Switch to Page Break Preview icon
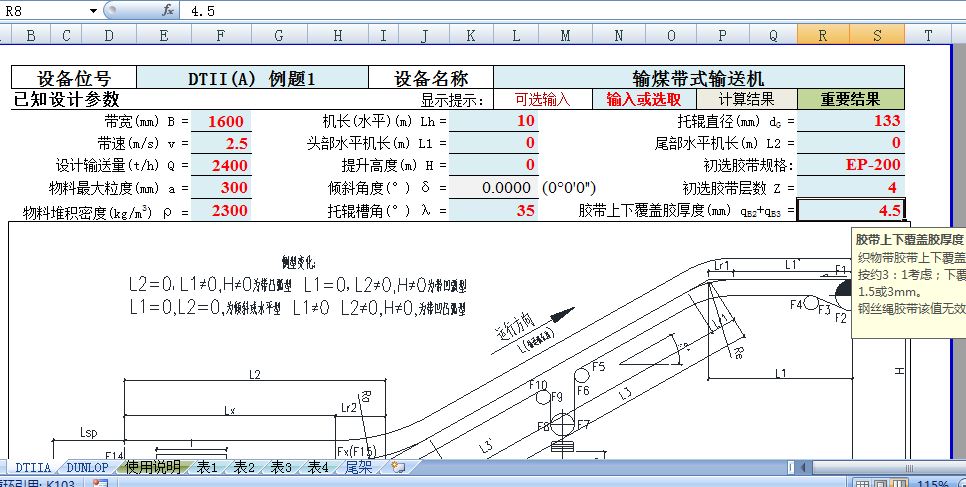This screenshot has height=487, width=966. (x=899, y=484)
